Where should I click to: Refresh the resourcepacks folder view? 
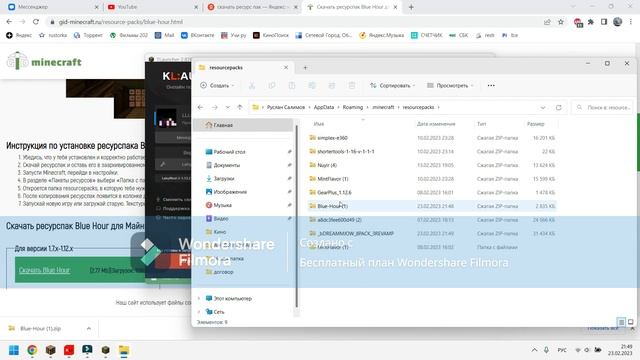pos(558,107)
